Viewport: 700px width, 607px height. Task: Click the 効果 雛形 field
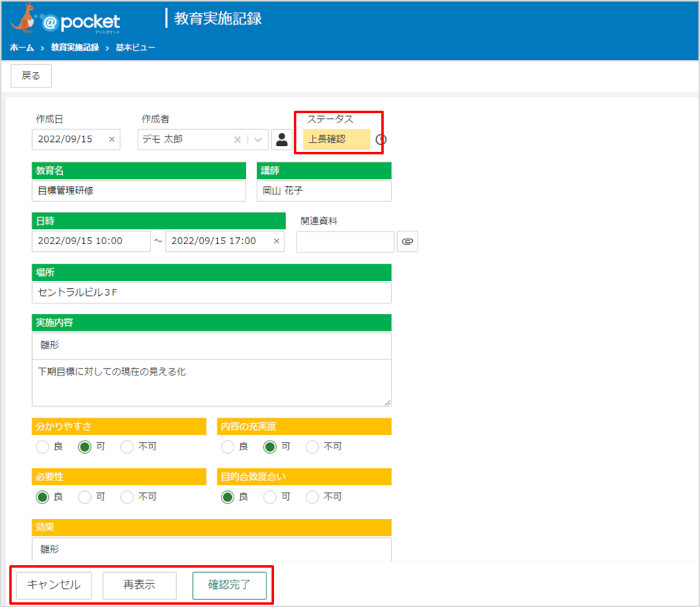[x=212, y=549]
